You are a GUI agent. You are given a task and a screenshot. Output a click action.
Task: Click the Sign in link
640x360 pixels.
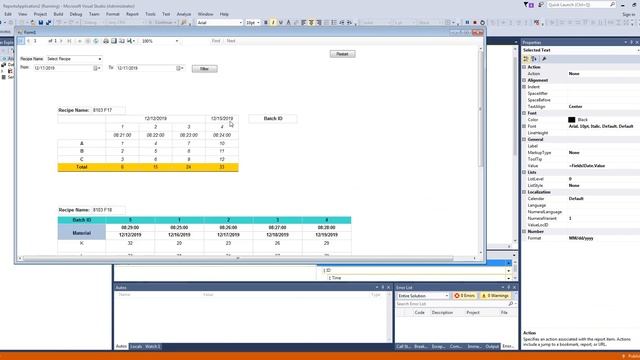tap(629, 14)
